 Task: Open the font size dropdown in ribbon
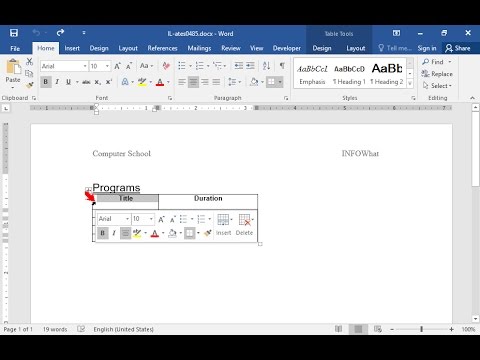pos(107,66)
